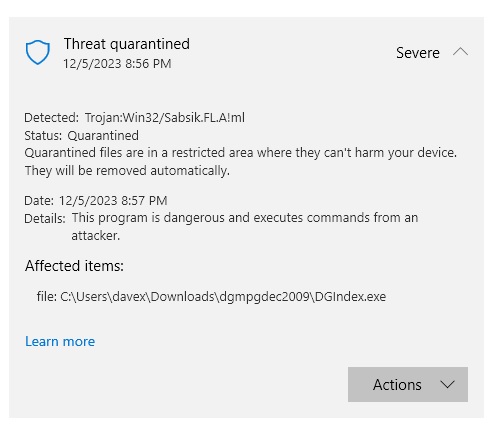
Task: Click the 'file:' label before the path
Action: click(x=47, y=296)
